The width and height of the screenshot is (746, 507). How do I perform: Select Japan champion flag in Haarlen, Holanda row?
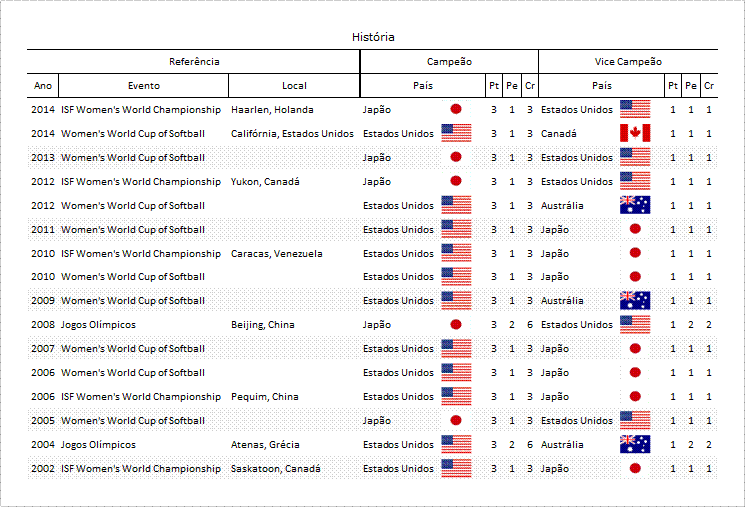click(456, 109)
